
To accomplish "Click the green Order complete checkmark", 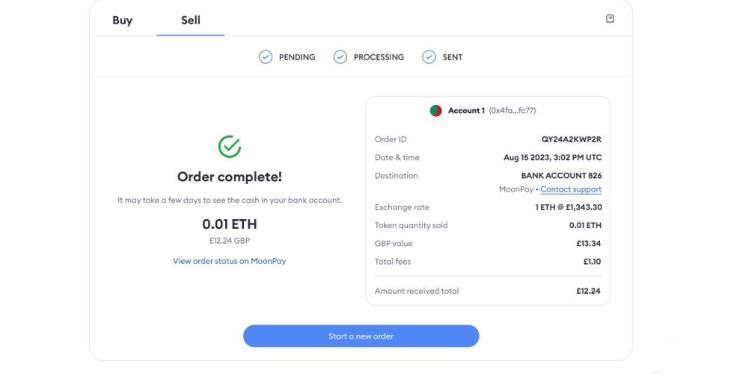I will coord(230,146).
